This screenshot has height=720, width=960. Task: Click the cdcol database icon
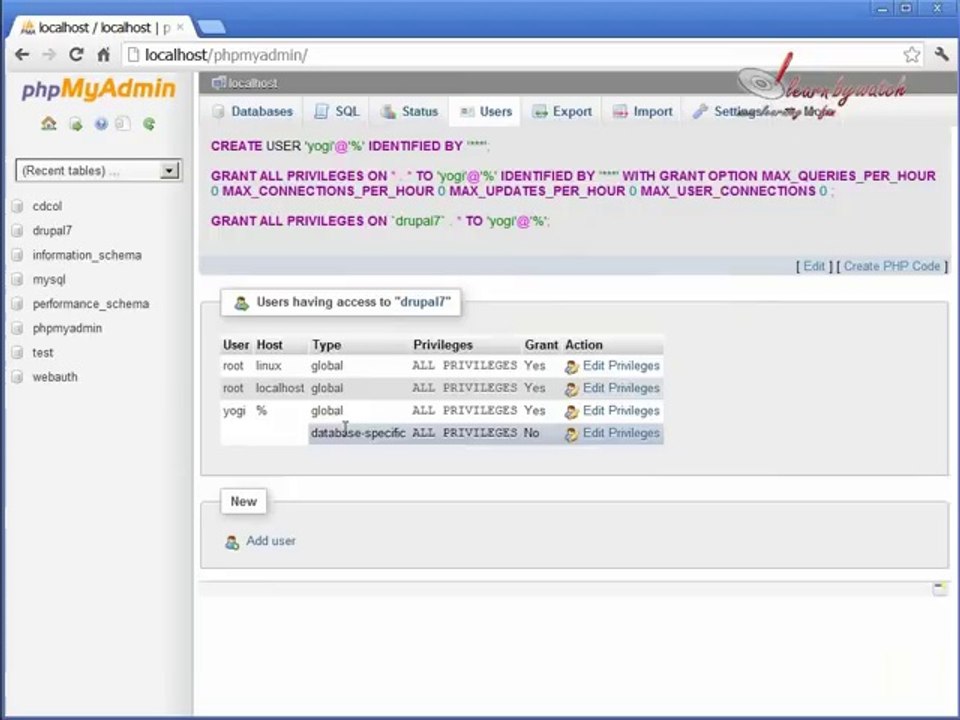pyautogui.click(x=18, y=206)
